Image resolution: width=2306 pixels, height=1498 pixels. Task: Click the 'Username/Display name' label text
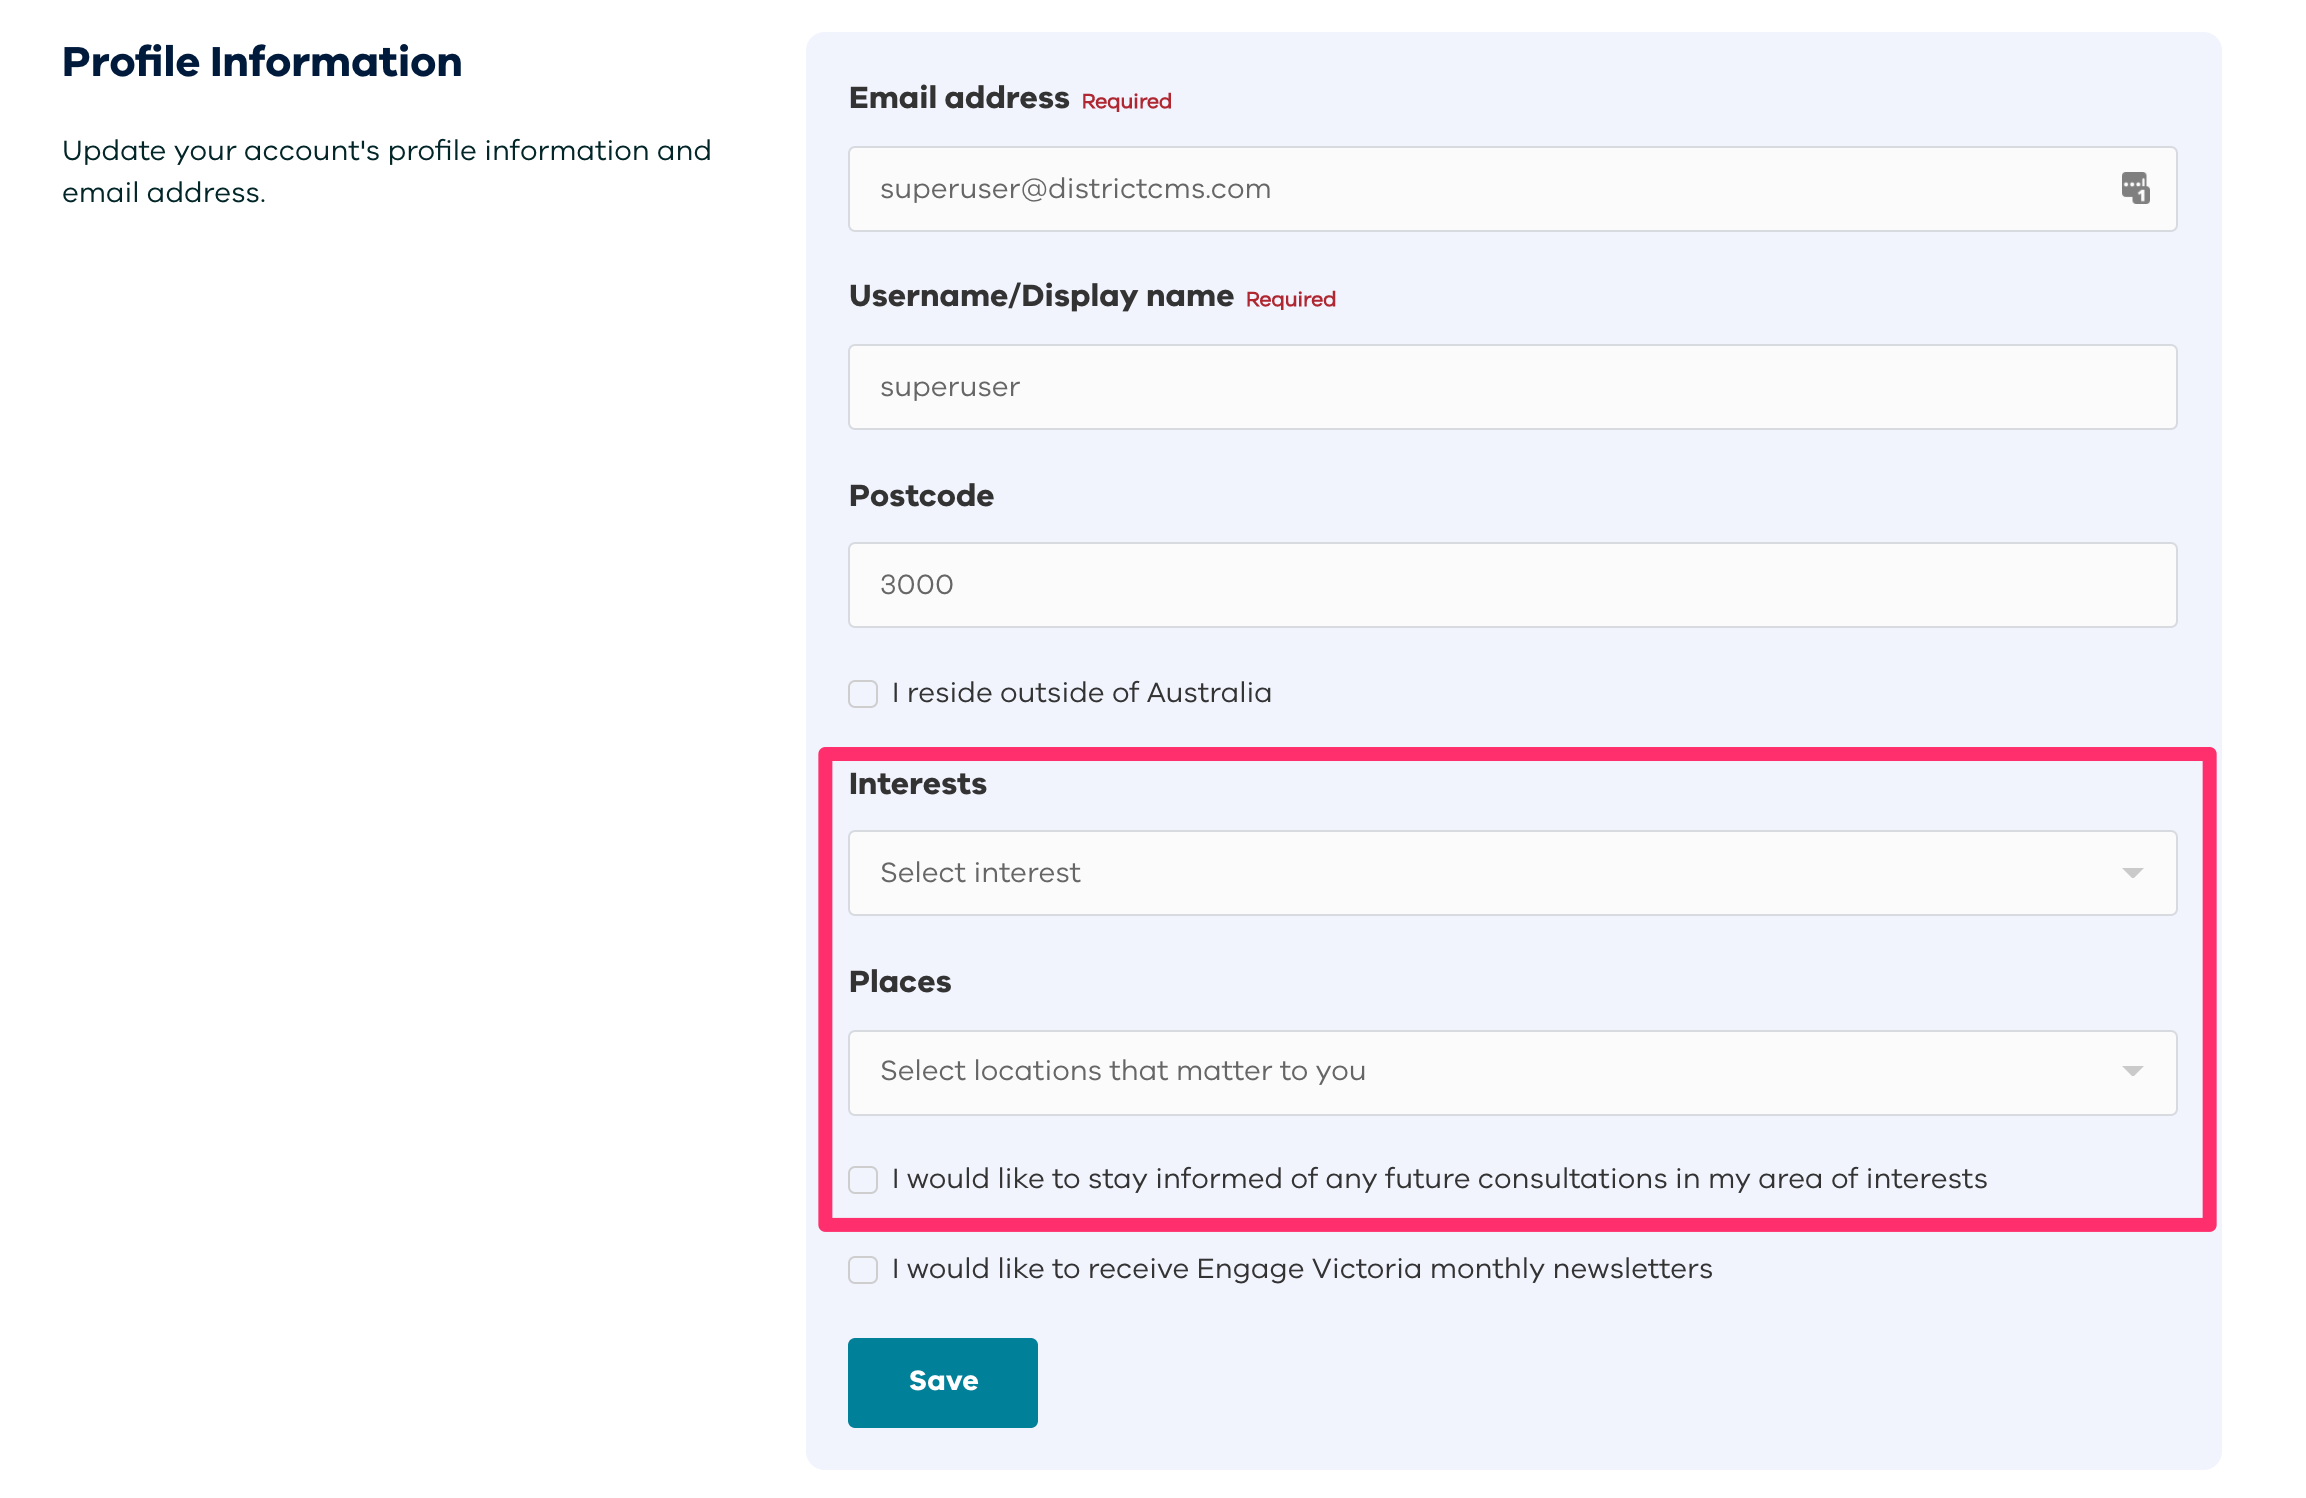point(1040,296)
